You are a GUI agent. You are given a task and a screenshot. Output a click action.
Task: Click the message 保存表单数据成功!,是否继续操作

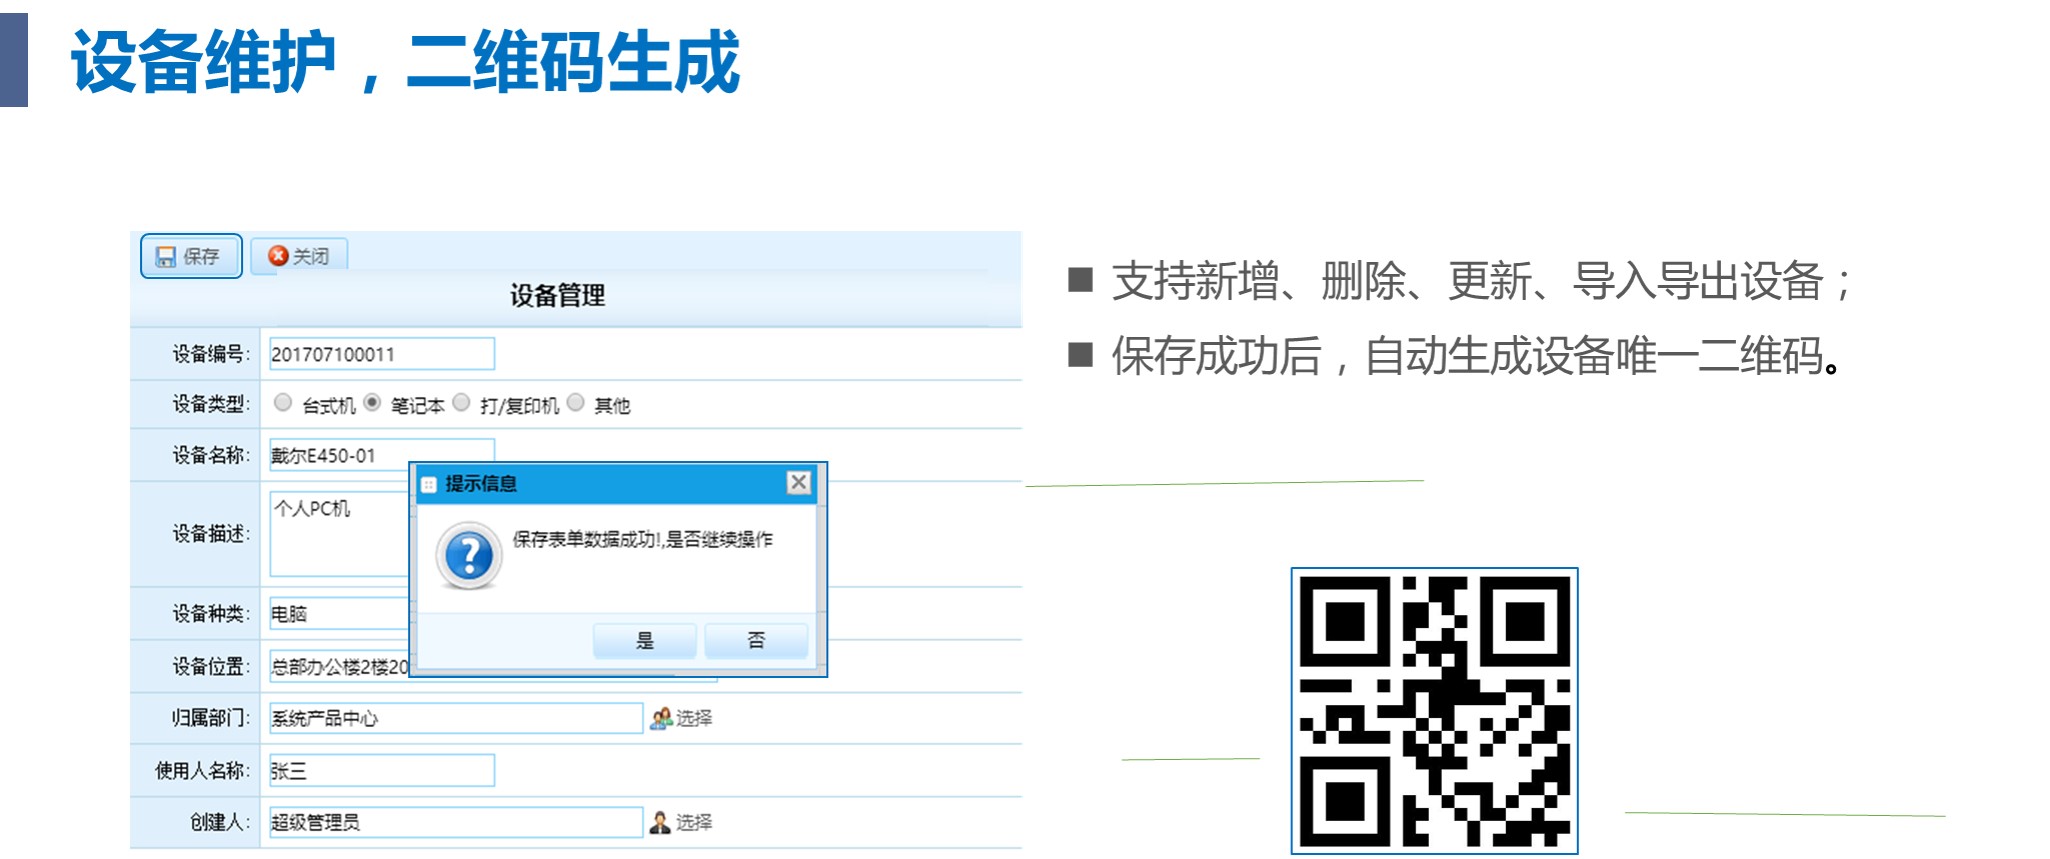click(x=643, y=540)
